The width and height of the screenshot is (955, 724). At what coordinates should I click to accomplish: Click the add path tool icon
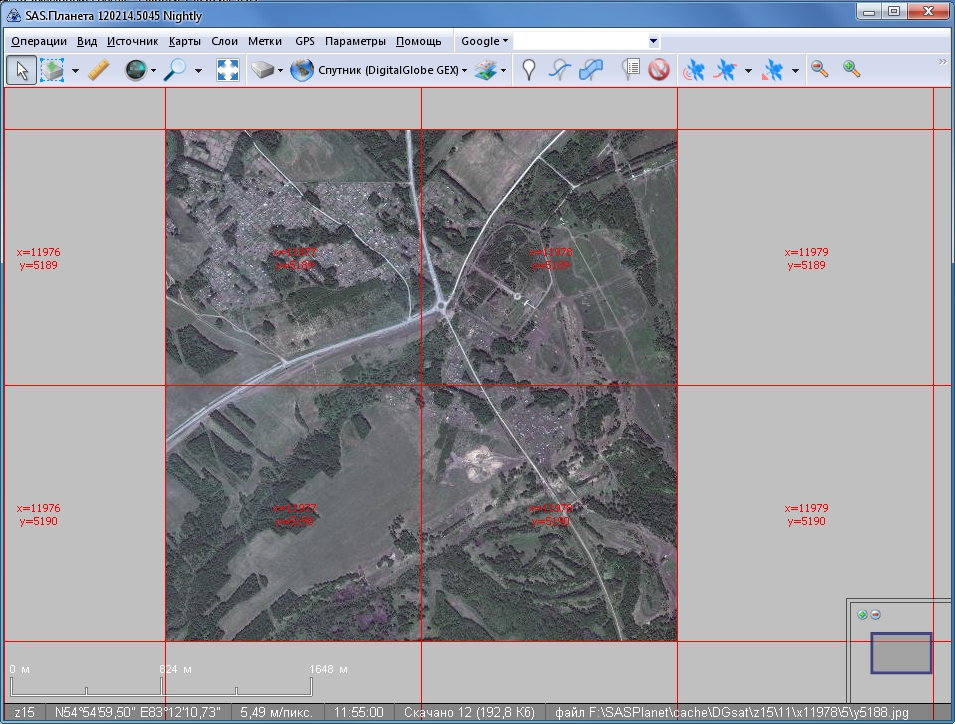560,70
